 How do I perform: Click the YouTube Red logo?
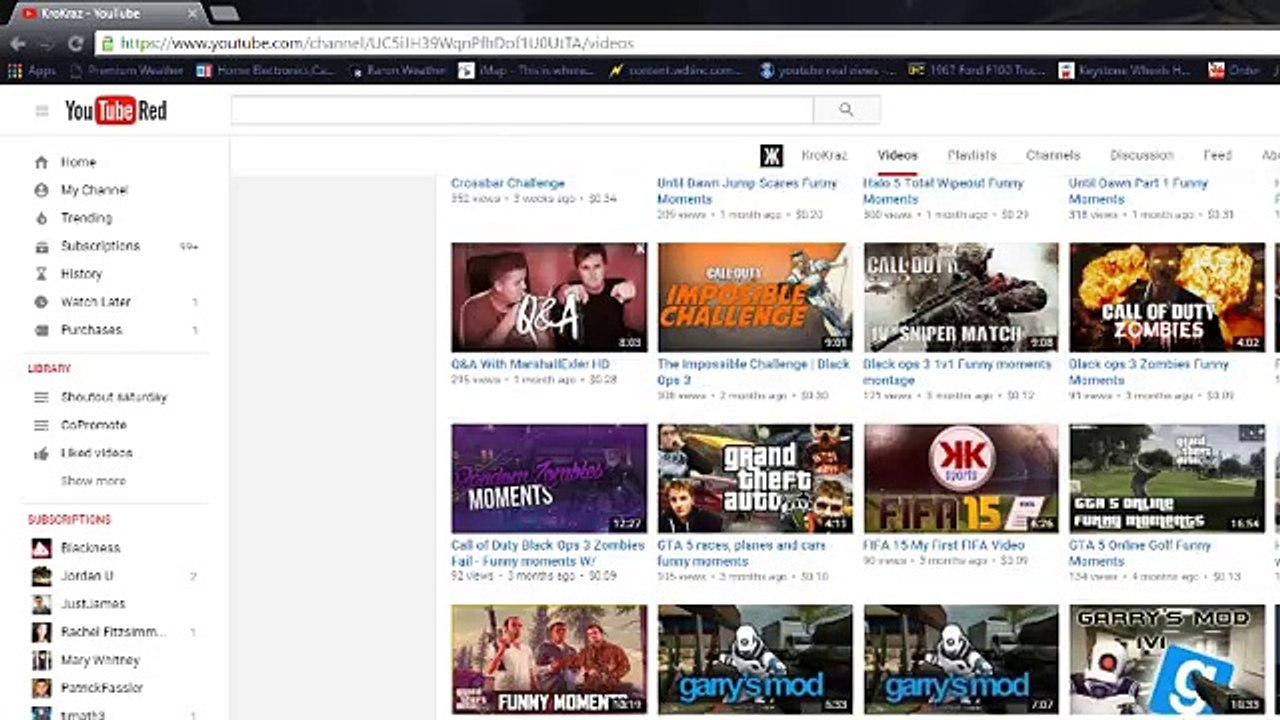point(116,111)
